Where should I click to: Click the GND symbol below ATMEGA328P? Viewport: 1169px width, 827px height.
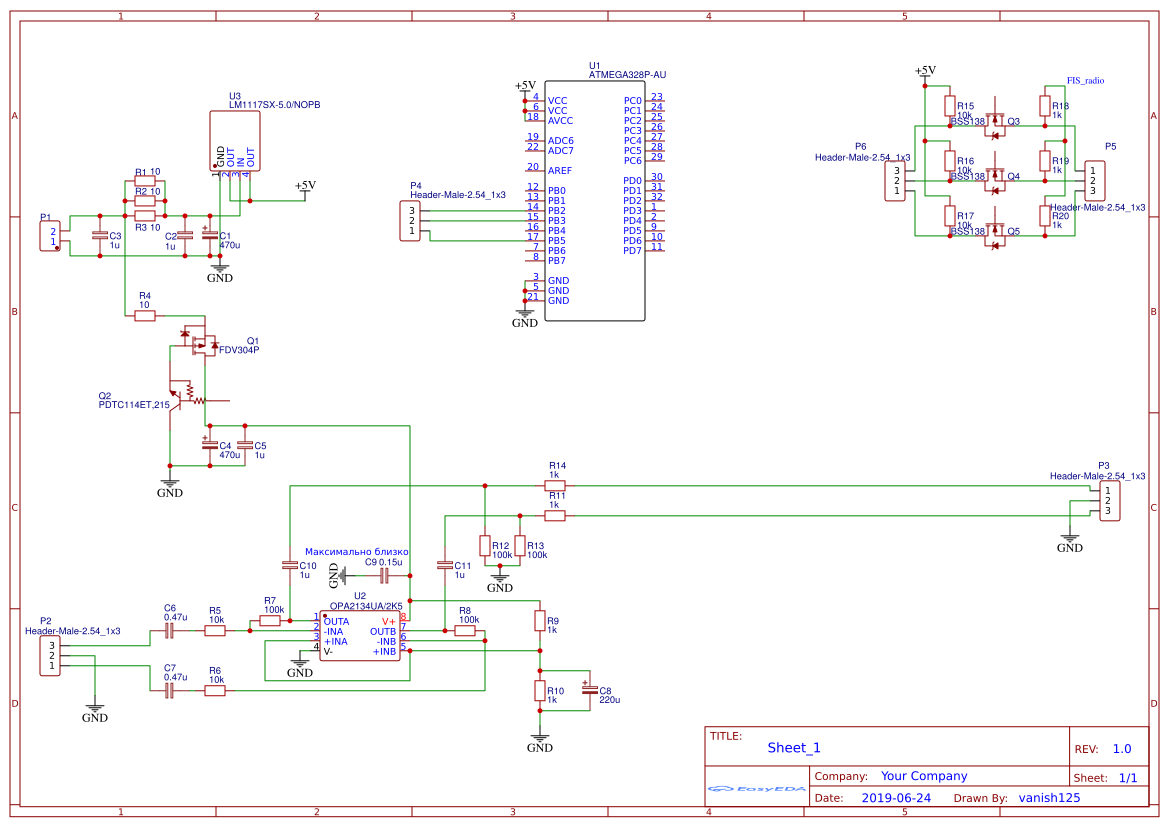(x=525, y=318)
